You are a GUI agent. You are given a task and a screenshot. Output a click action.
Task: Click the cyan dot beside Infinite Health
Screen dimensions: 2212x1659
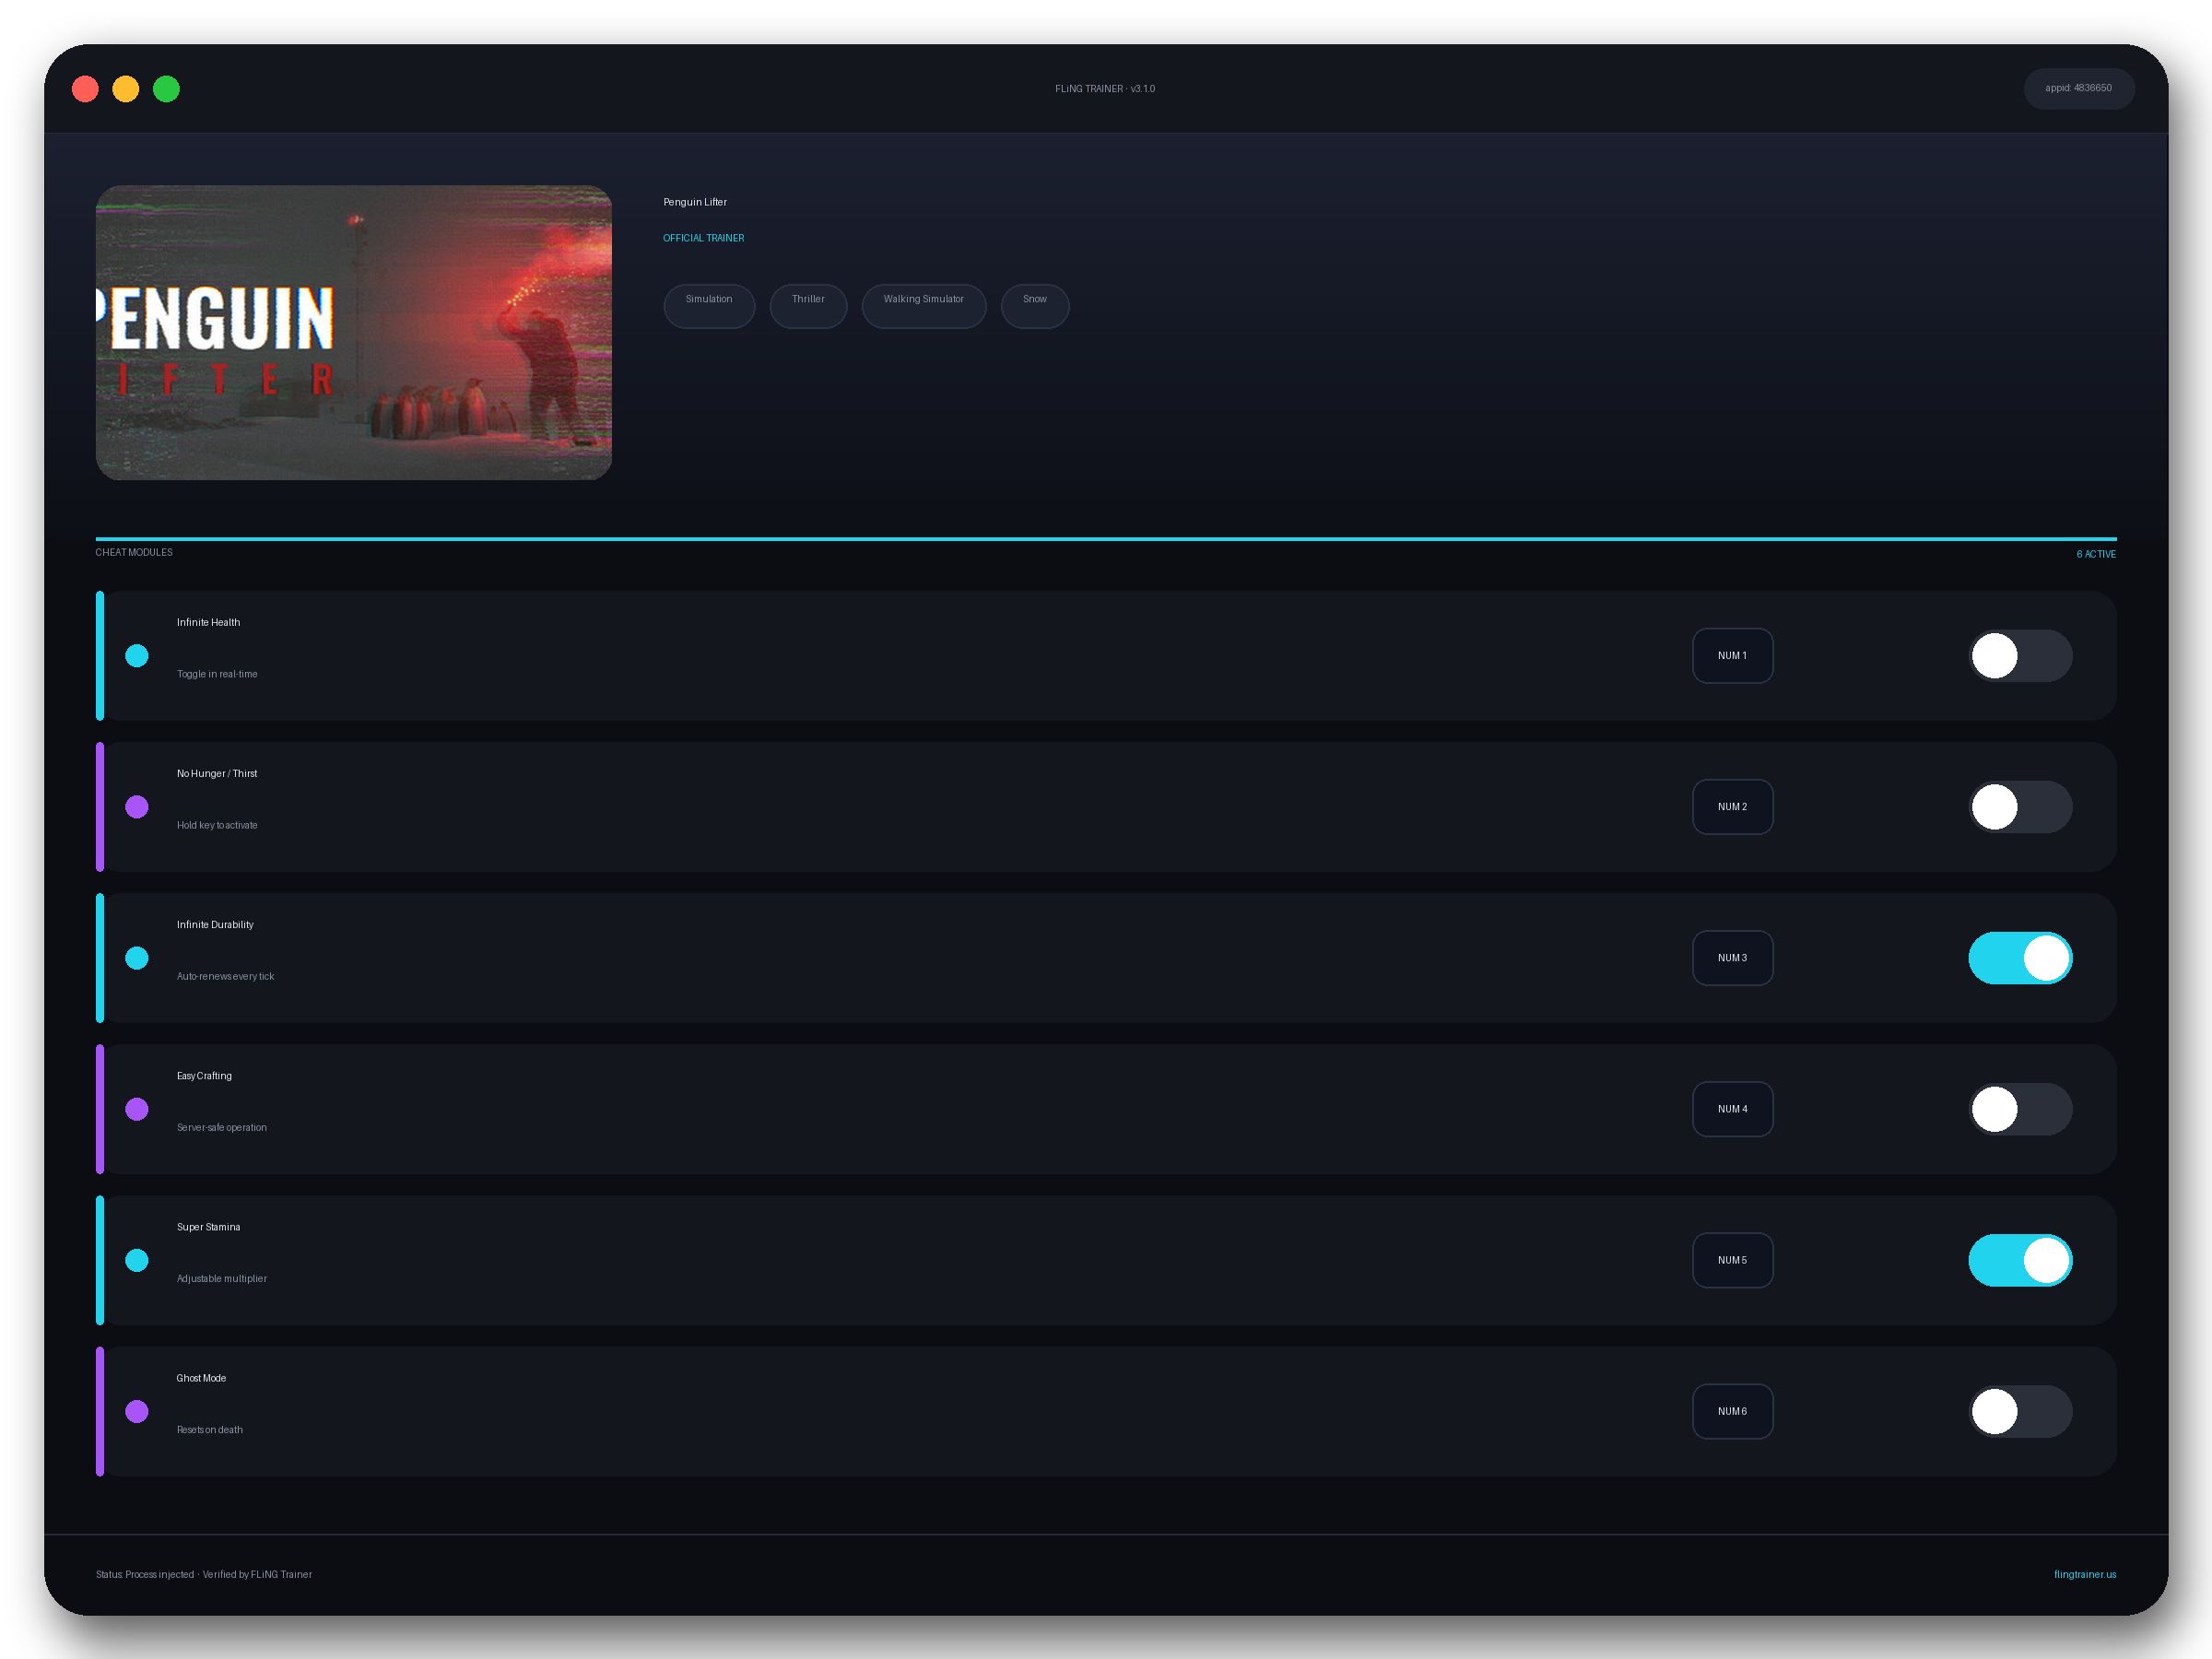tap(137, 656)
